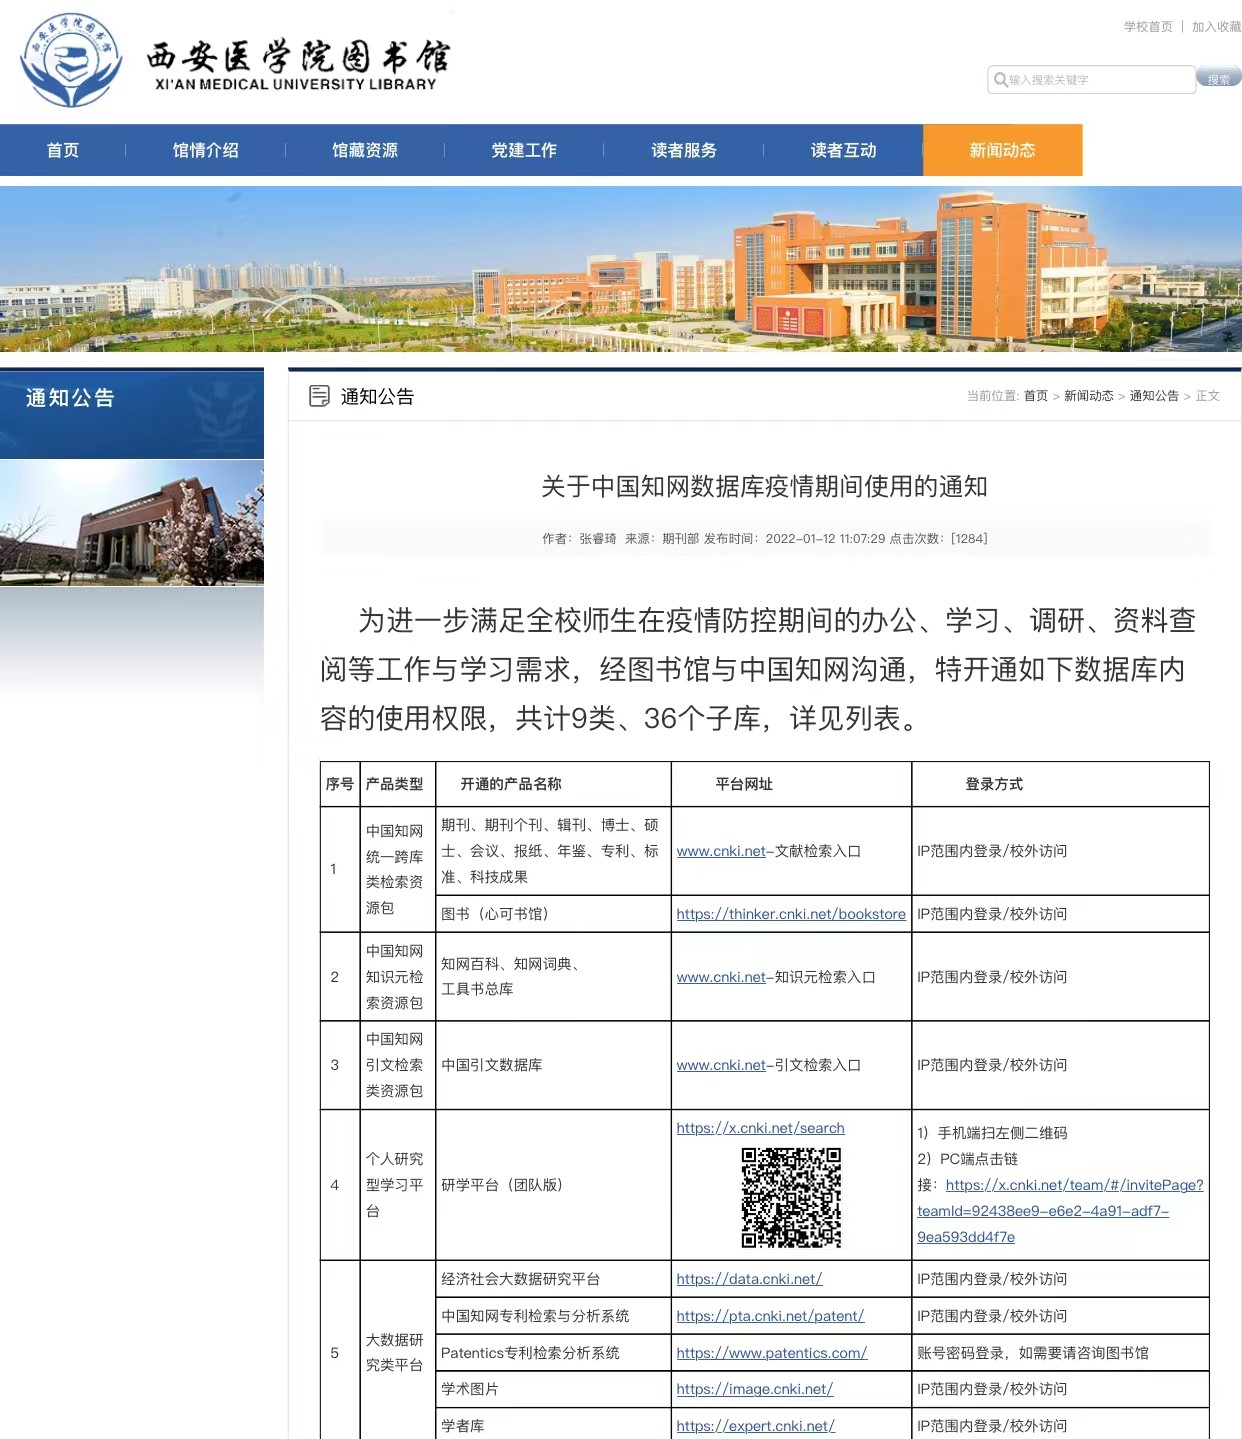Click 新闻动态 in the breadcrumb trail
1242x1439 pixels.
[x=1088, y=396]
